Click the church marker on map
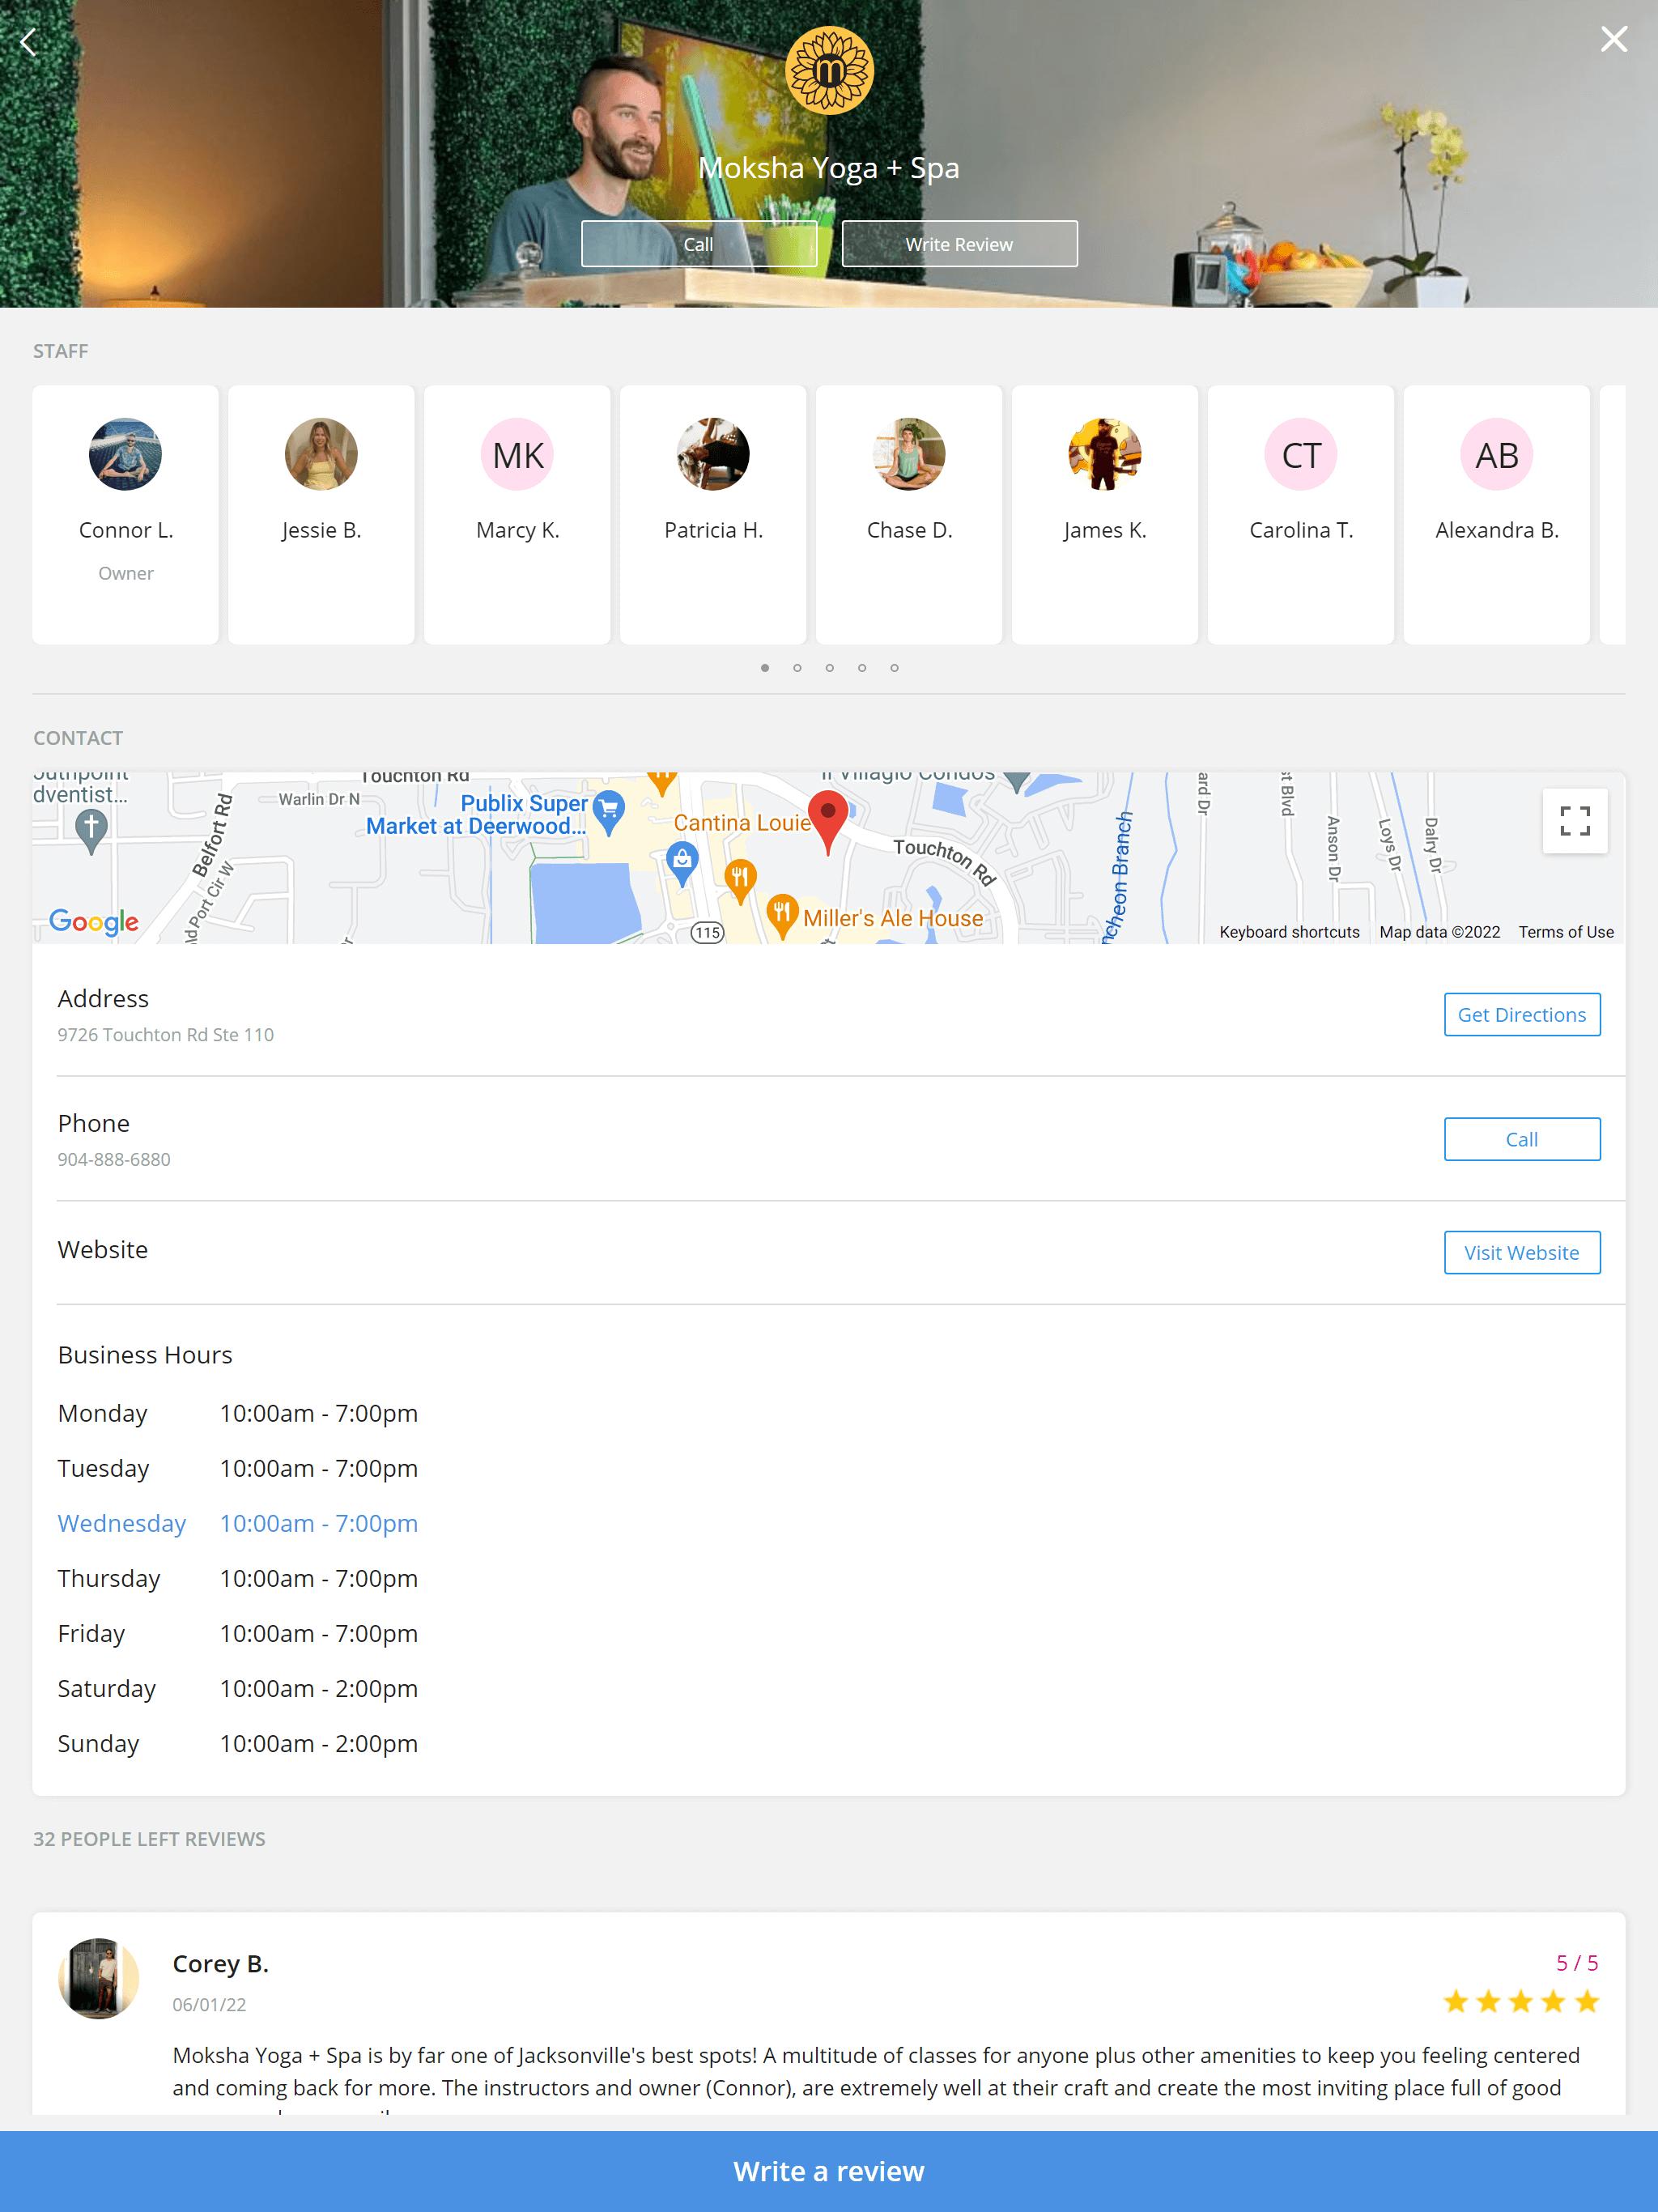Screen dimensions: 1658x2212 click(91, 830)
